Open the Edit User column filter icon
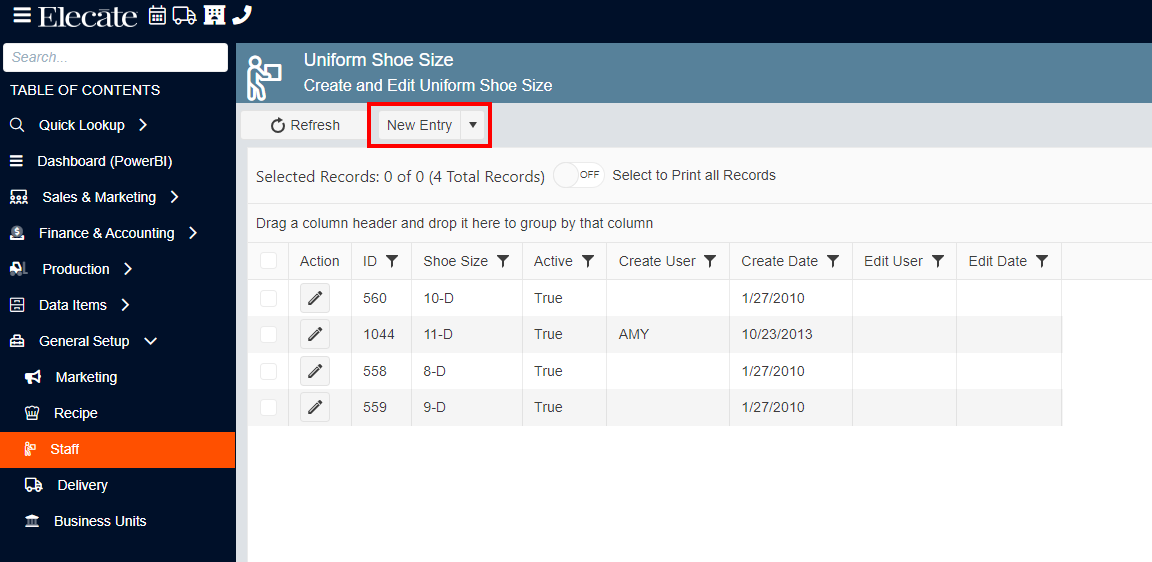 937,261
